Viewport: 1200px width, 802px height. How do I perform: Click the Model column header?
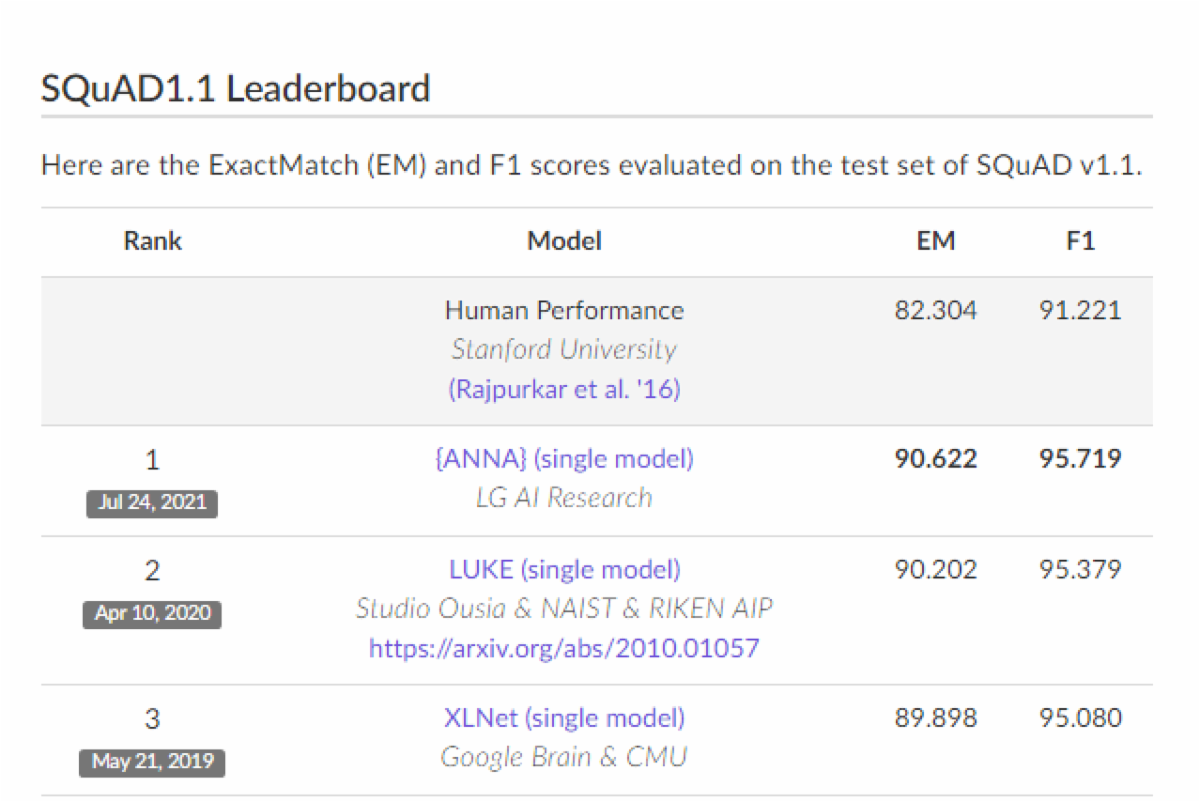click(564, 241)
